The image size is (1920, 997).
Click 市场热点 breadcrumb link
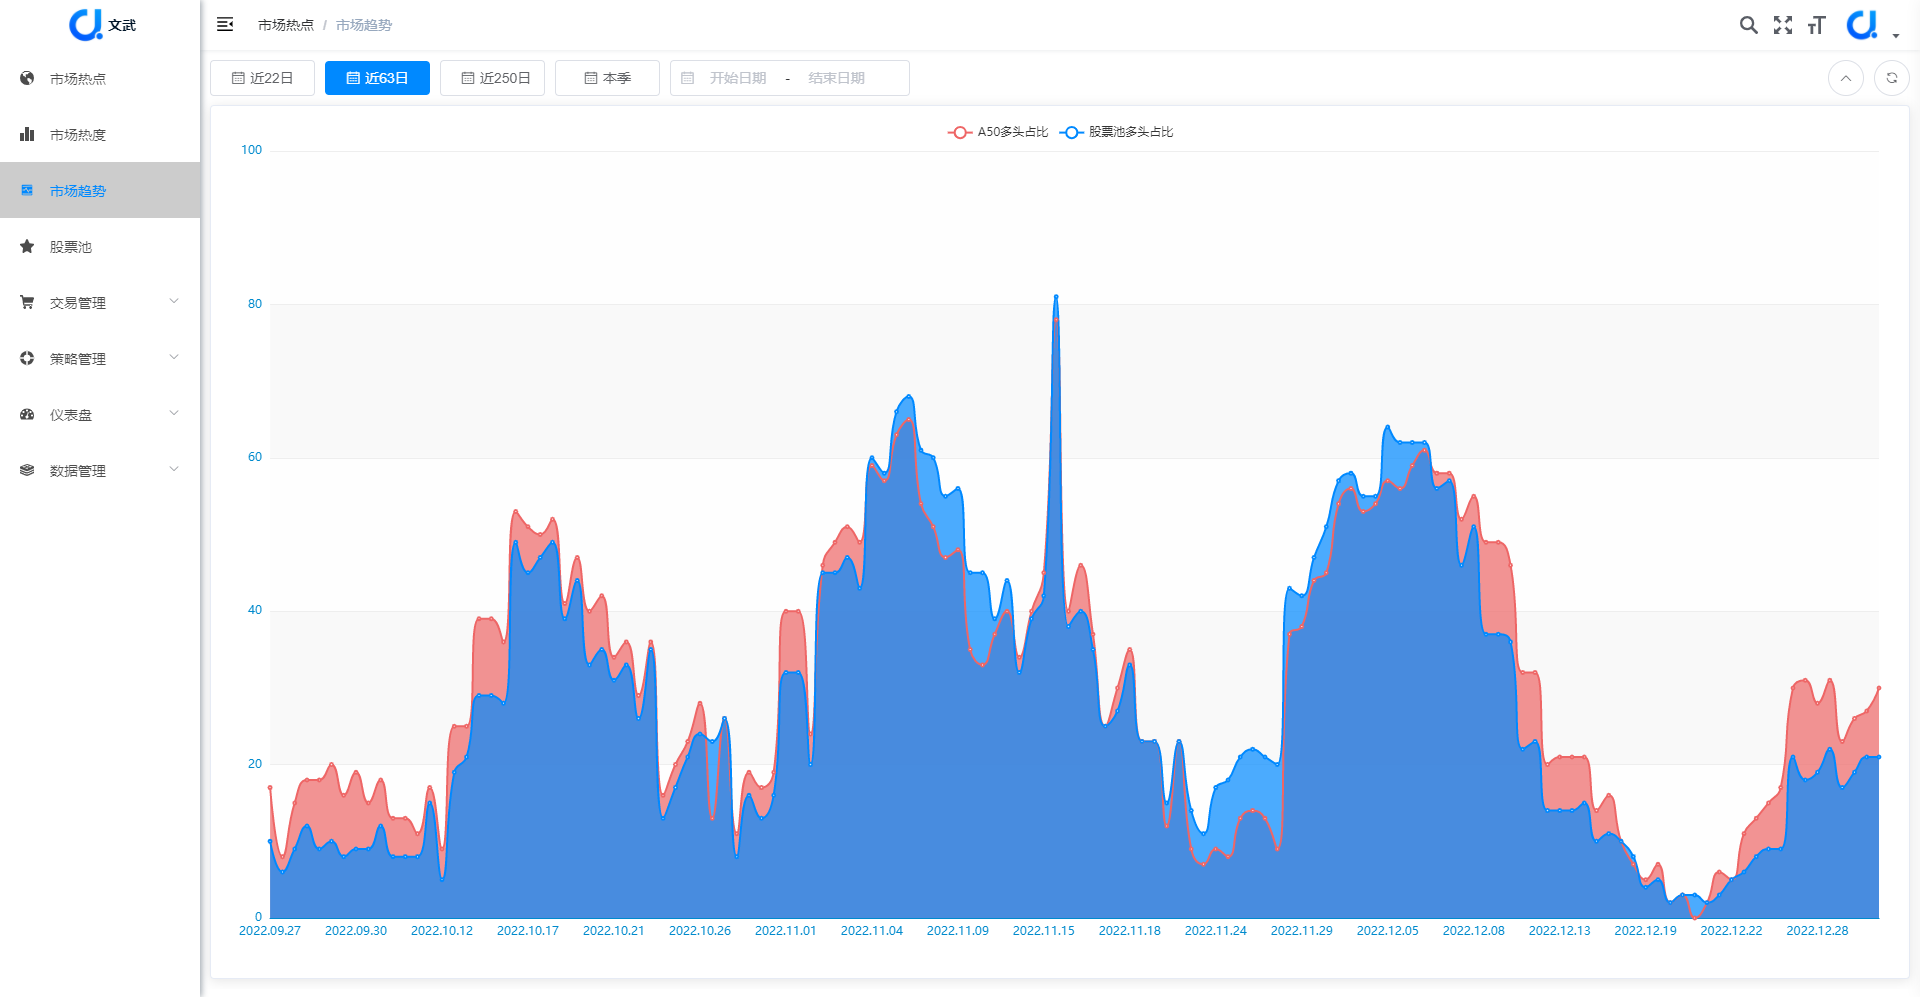(286, 25)
